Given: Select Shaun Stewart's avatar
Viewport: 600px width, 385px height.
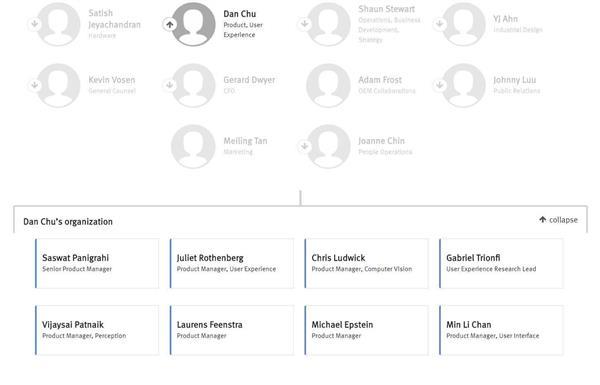Looking at the screenshot, I should pos(328,24).
